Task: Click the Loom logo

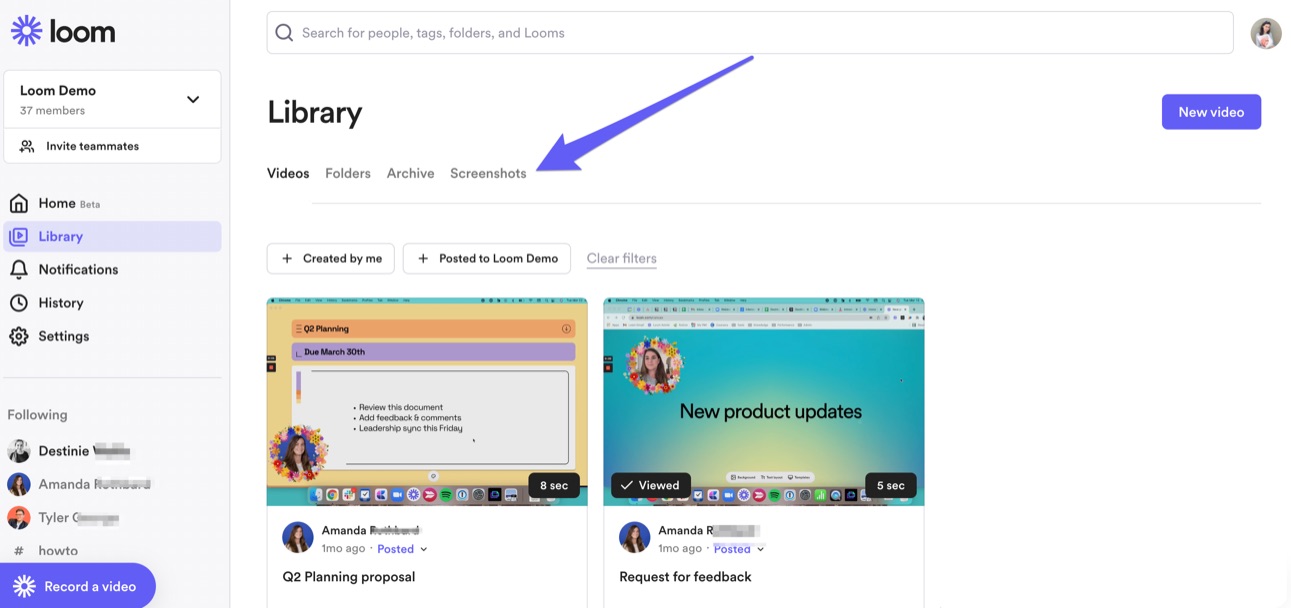Action: coord(63,31)
